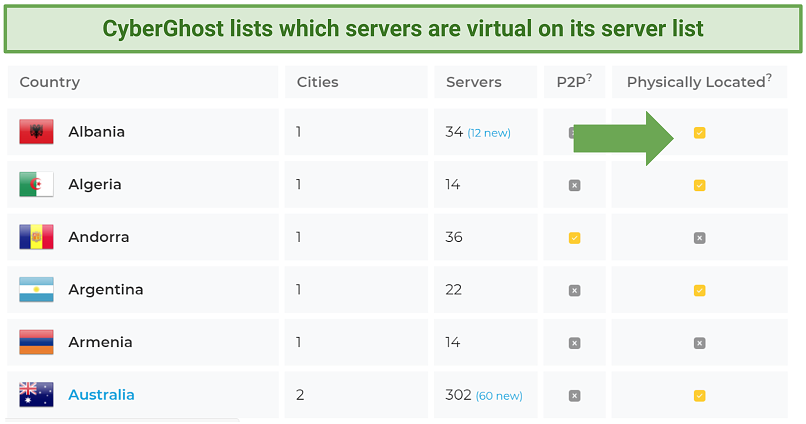Screen dimensions: 806x424
Task: Toggle Andorra's Physically Located checkbox
Action: tap(699, 238)
